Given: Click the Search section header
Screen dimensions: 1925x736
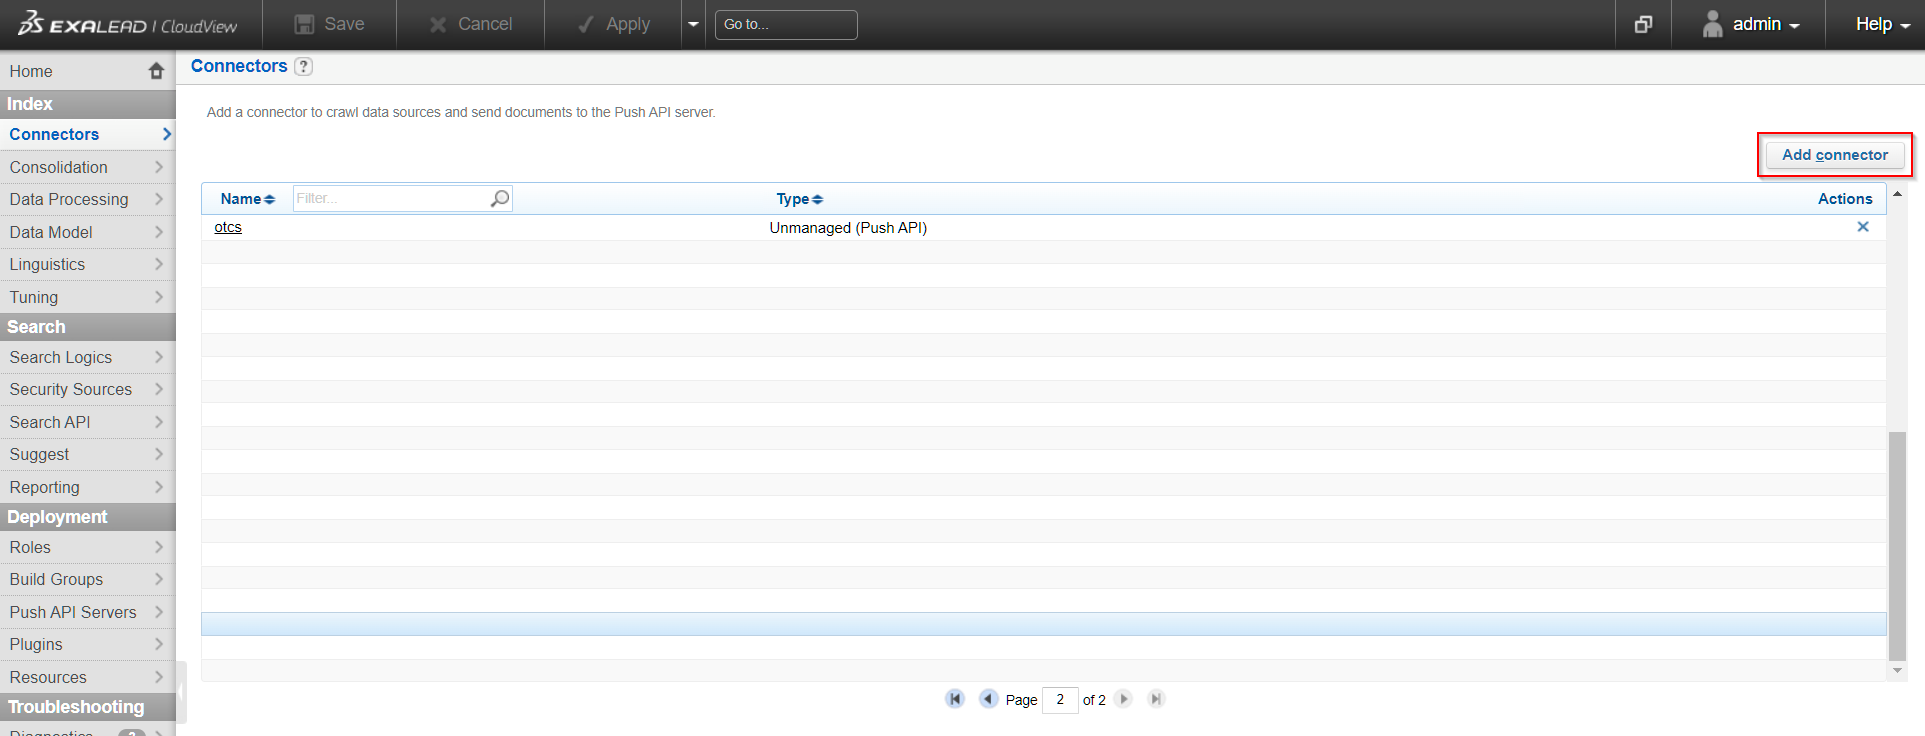Looking at the screenshot, I should pos(88,327).
